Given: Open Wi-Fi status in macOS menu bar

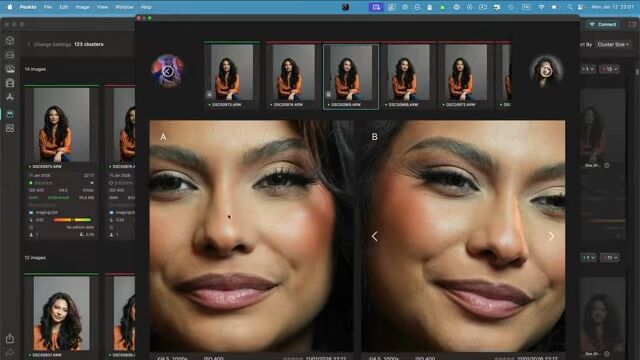Looking at the screenshot, I should coord(541,7).
